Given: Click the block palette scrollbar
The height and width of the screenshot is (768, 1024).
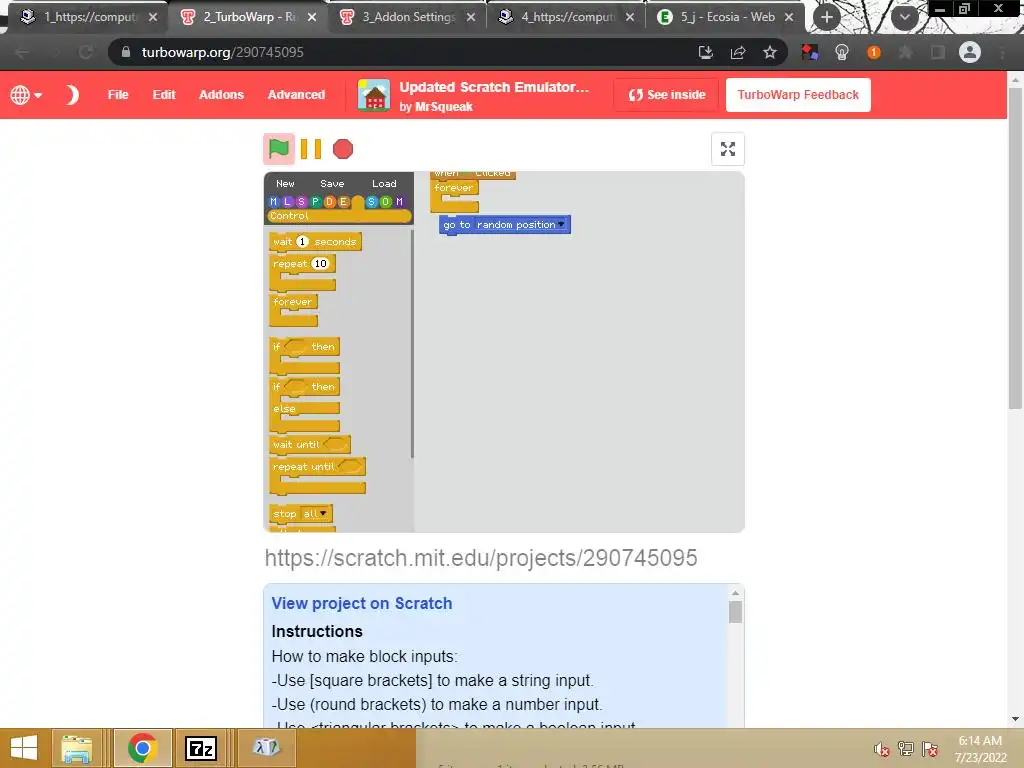Looking at the screenshot, I should (411, 343).
